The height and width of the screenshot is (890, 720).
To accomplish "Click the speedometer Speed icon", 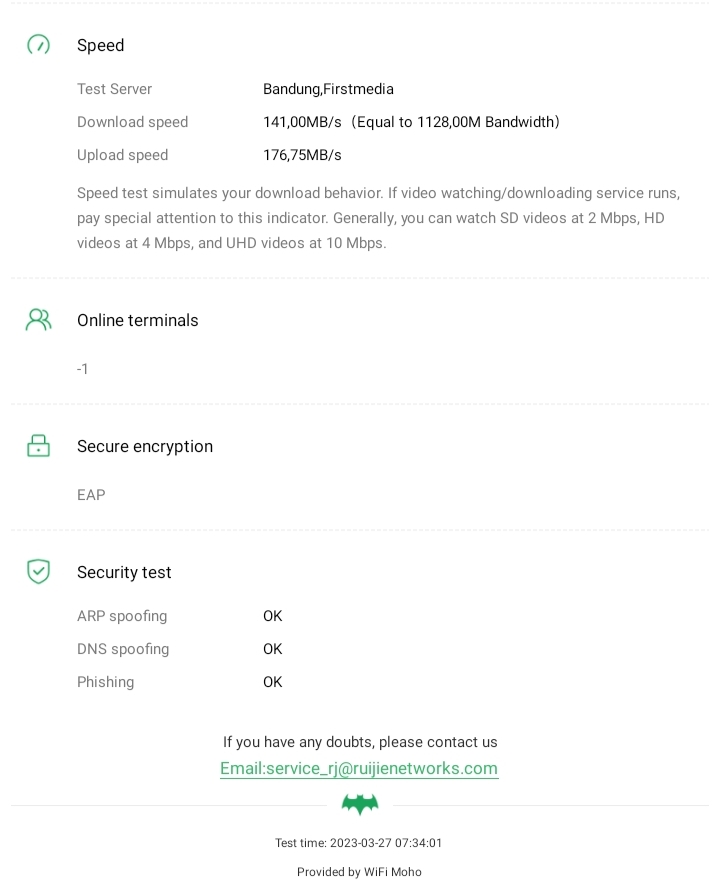I will 38,45.
